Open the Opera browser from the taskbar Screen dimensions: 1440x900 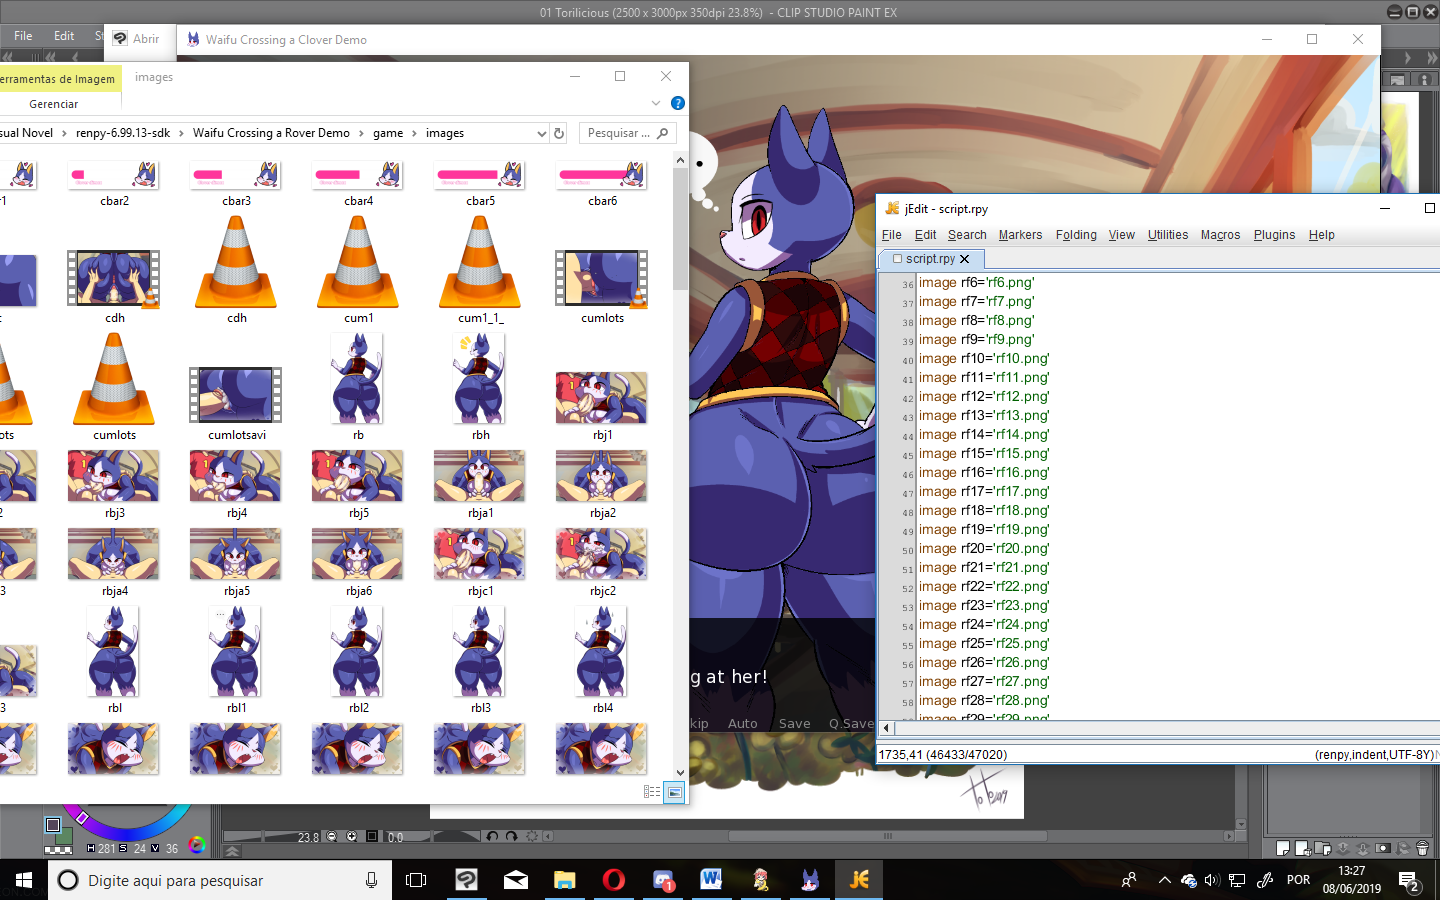[x=613, y=880]
